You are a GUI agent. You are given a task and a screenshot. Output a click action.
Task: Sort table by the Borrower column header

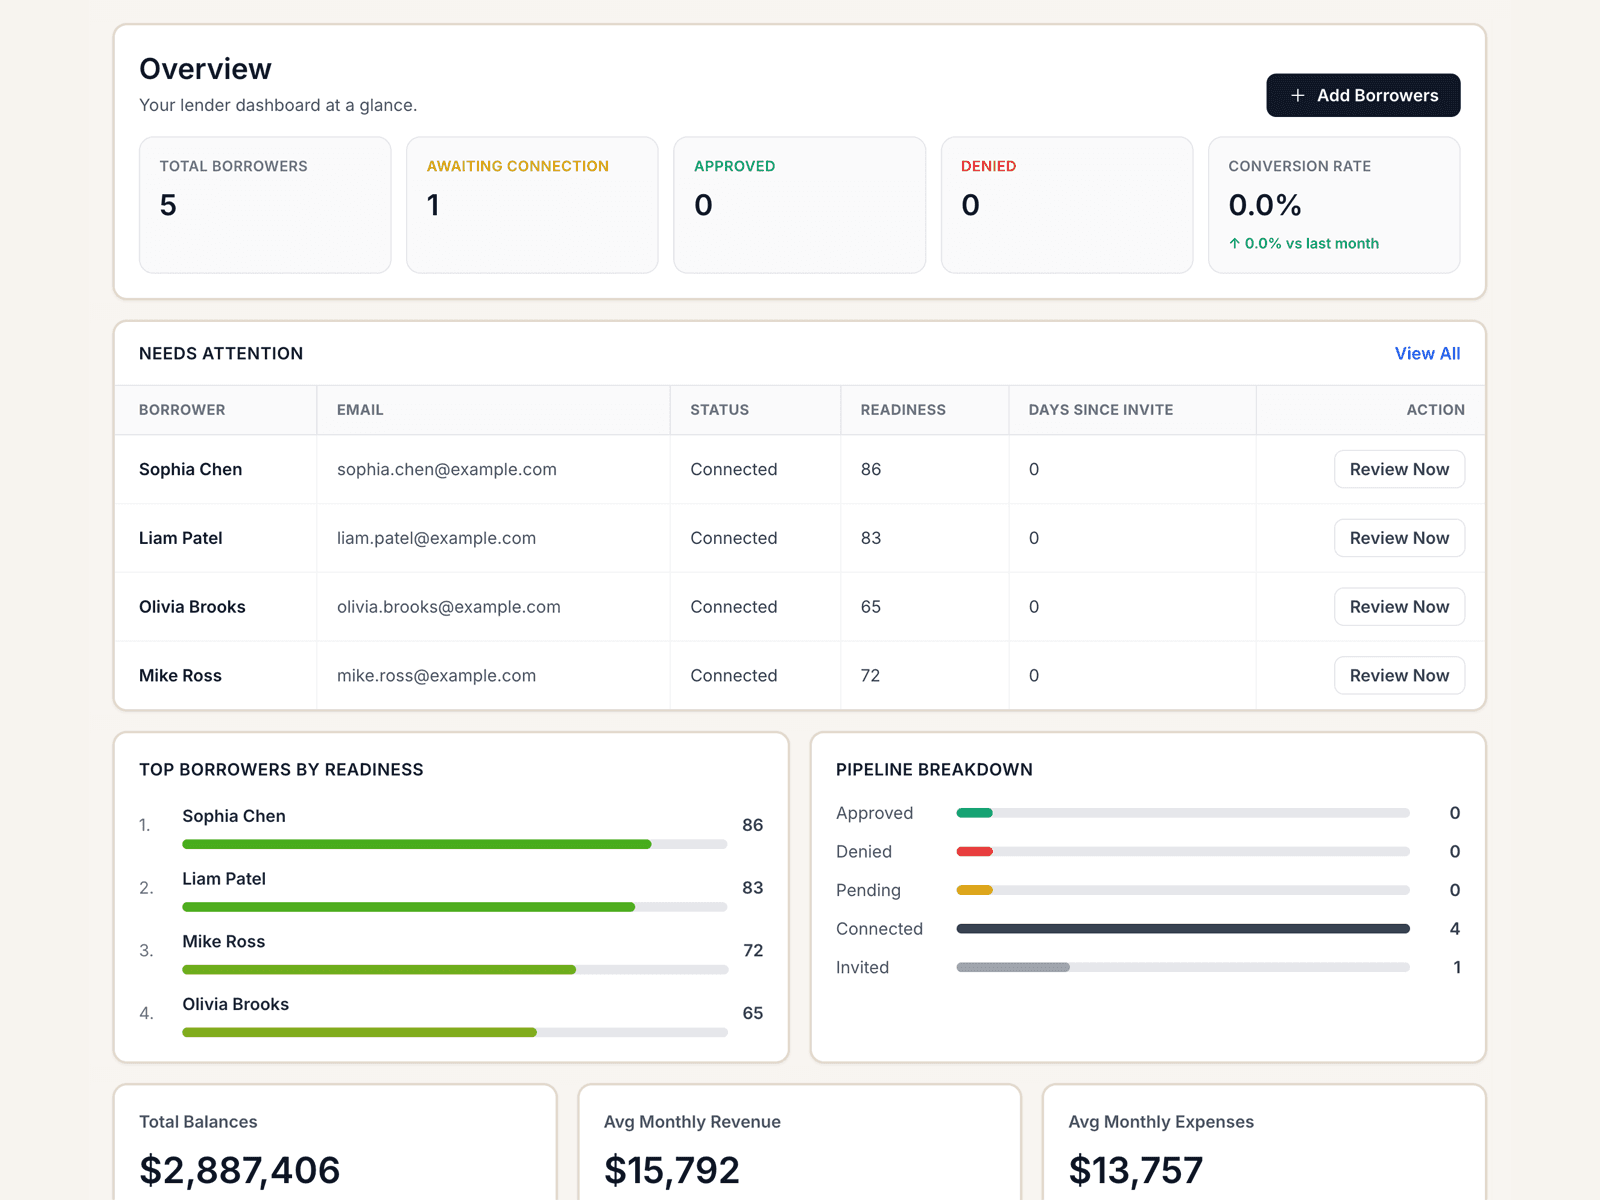coord(182,409)
